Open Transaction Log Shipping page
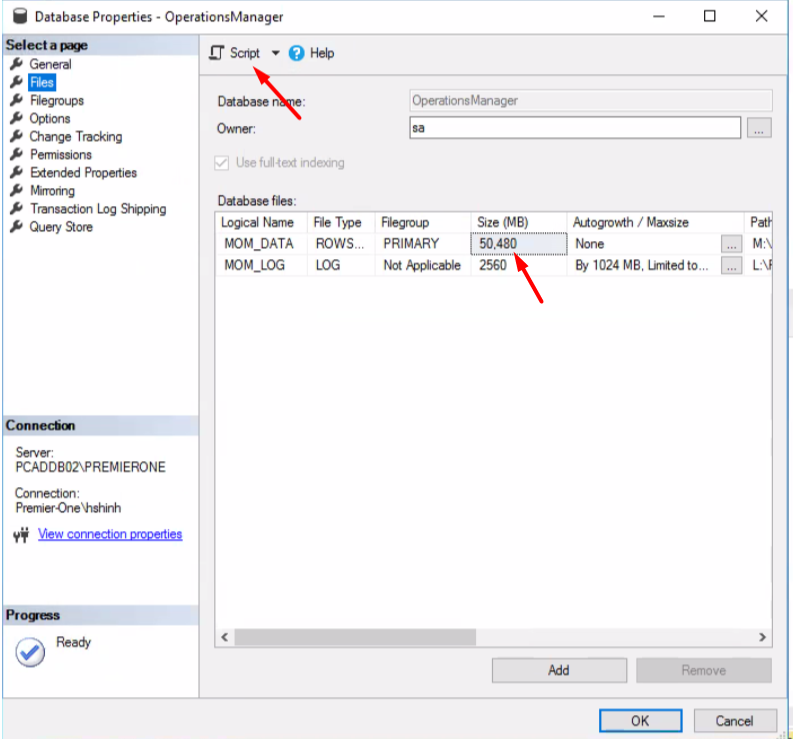This screenshot has height=741, width=796. pyautogui.click(x=98, y=209)
